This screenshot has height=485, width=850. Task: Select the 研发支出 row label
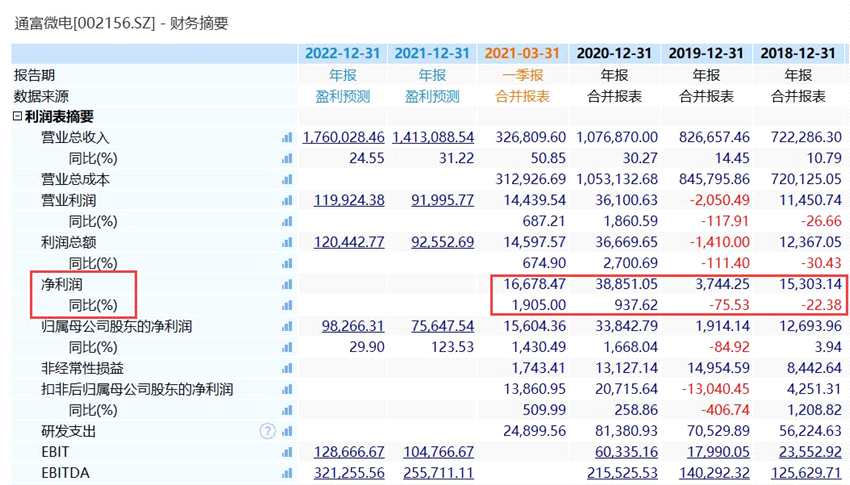[x=68, y=431]
